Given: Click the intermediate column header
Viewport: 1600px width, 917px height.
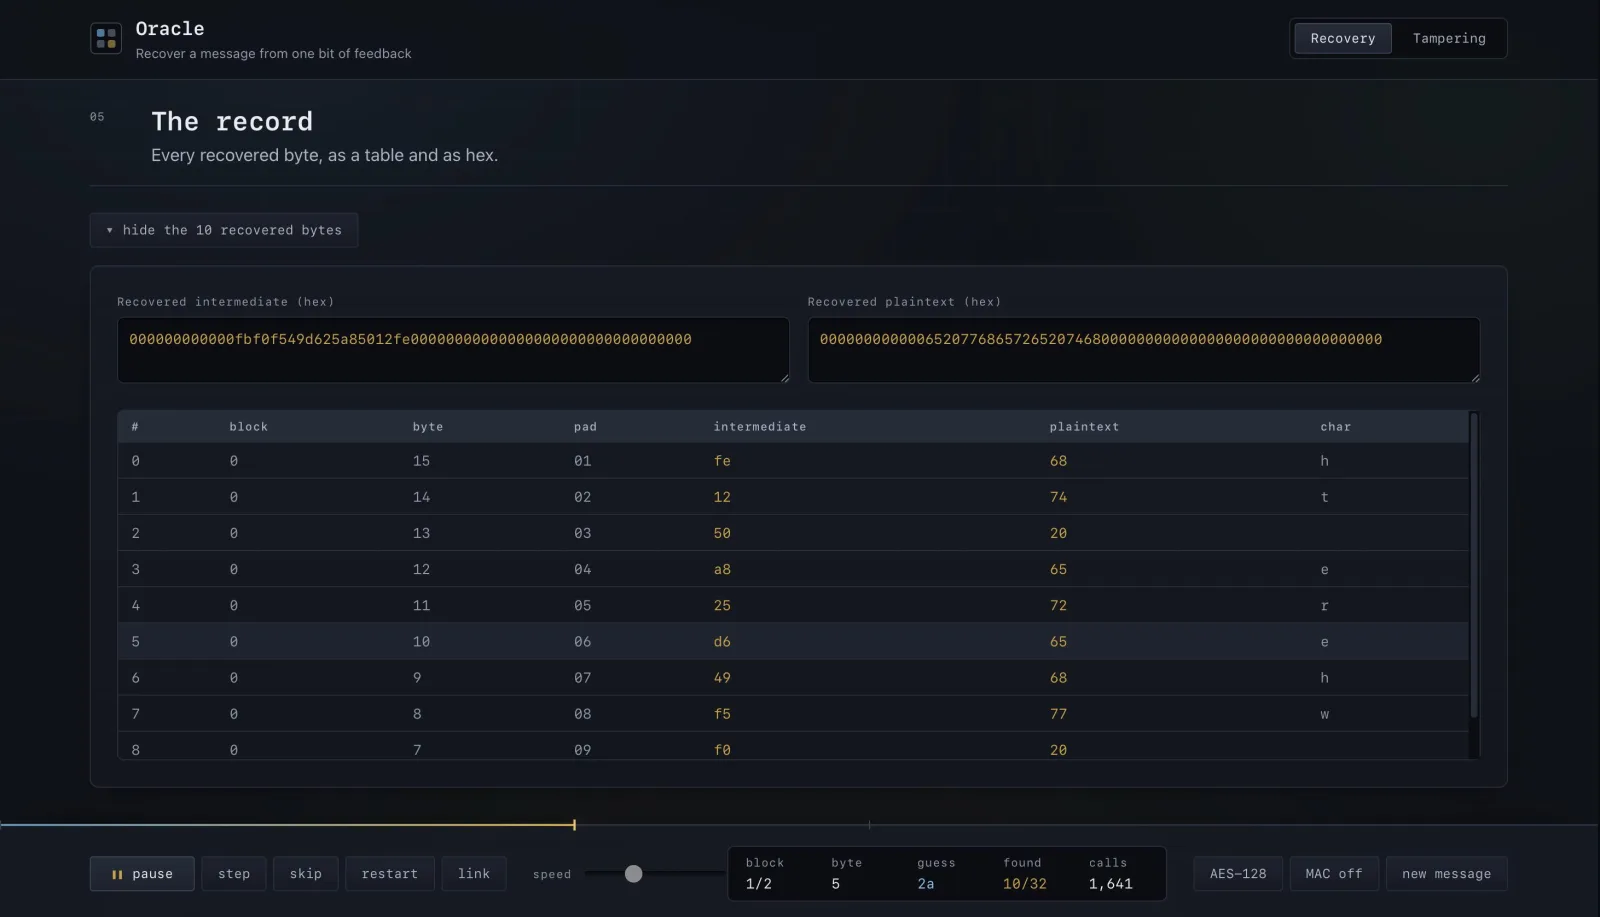Looking at the screenshot, I should click(x=760, y=427).
